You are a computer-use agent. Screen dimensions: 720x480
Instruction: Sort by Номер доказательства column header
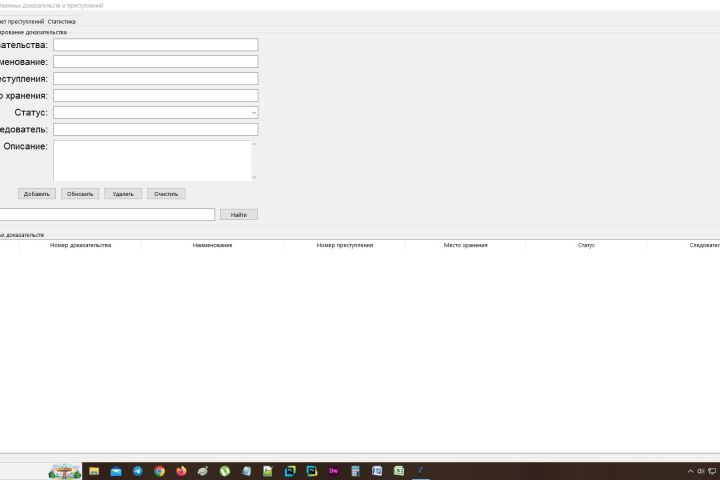tap(80, 245)
